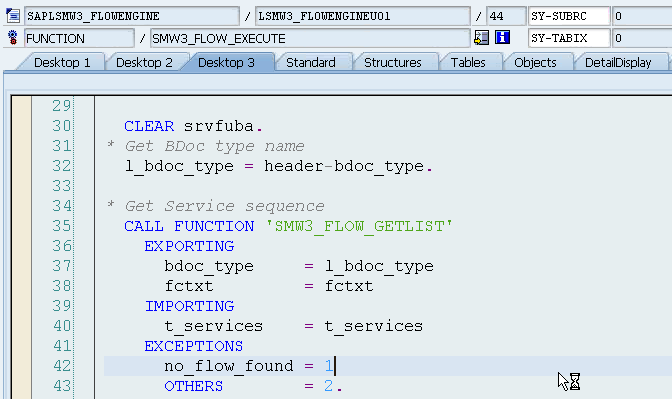
Task: Click the SY-SUBRC value 0 field
Action: click(x=642, y=16)
